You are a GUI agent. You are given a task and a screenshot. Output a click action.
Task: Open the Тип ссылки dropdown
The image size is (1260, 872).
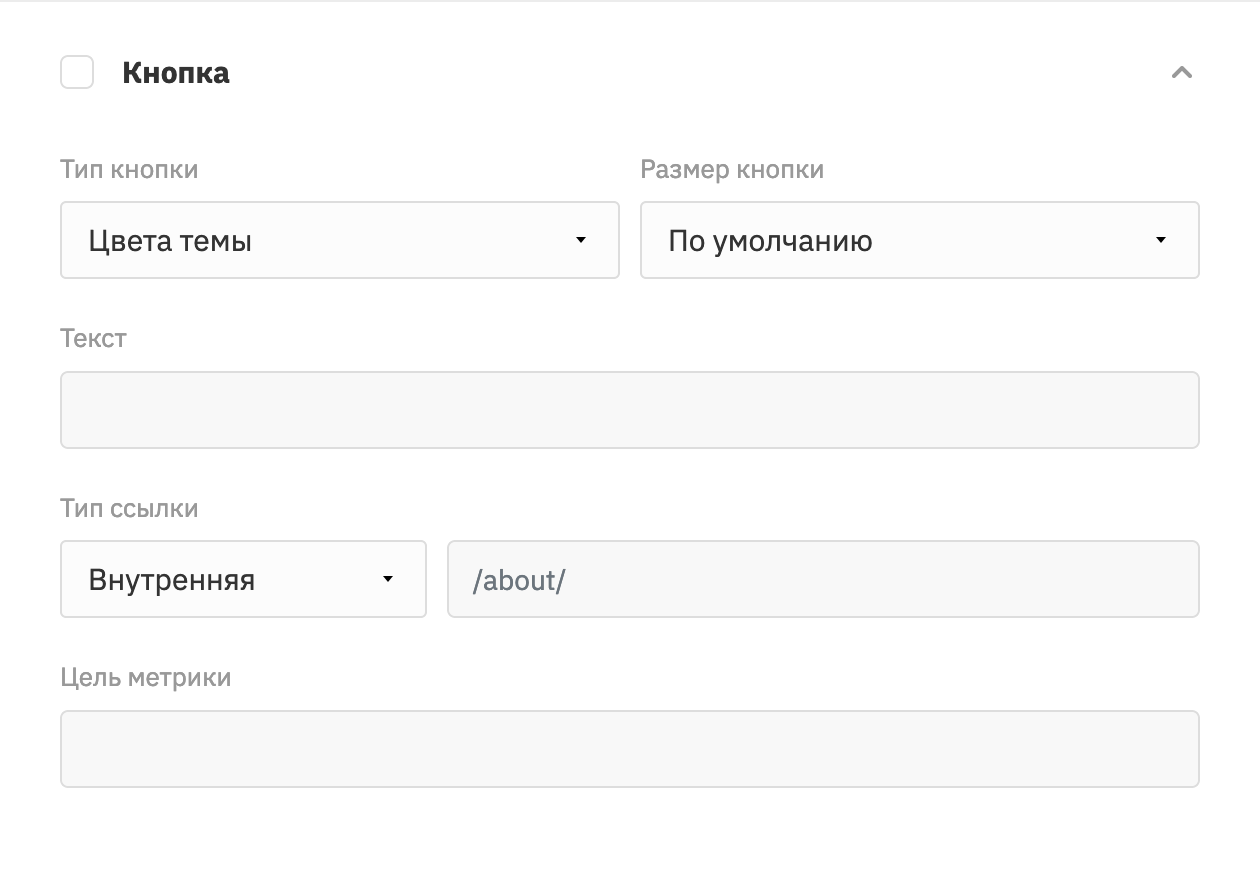[x=243, y=579]
